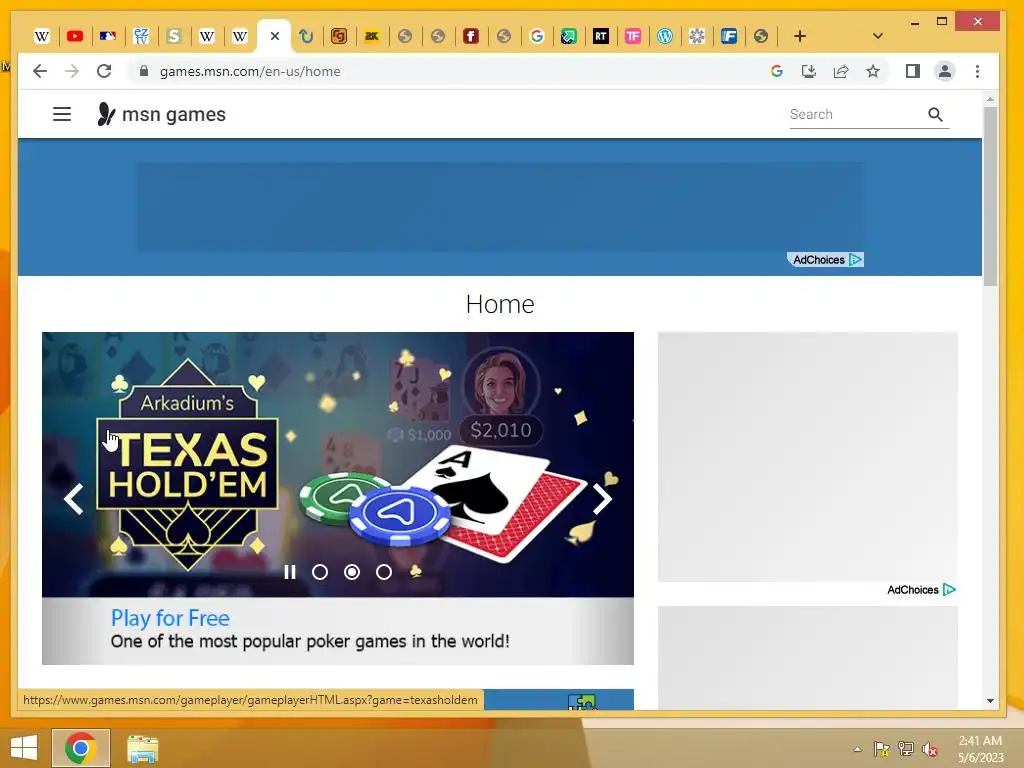Image resolution: width=1024 pixels, height=768 pixels.
Task: Switch to the RT tab
Action: pyautogui.click(x=601, y=36)
